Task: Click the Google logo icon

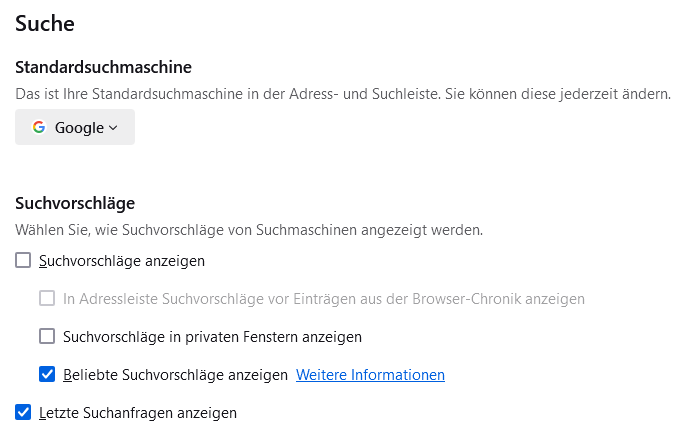Action: 39,128
